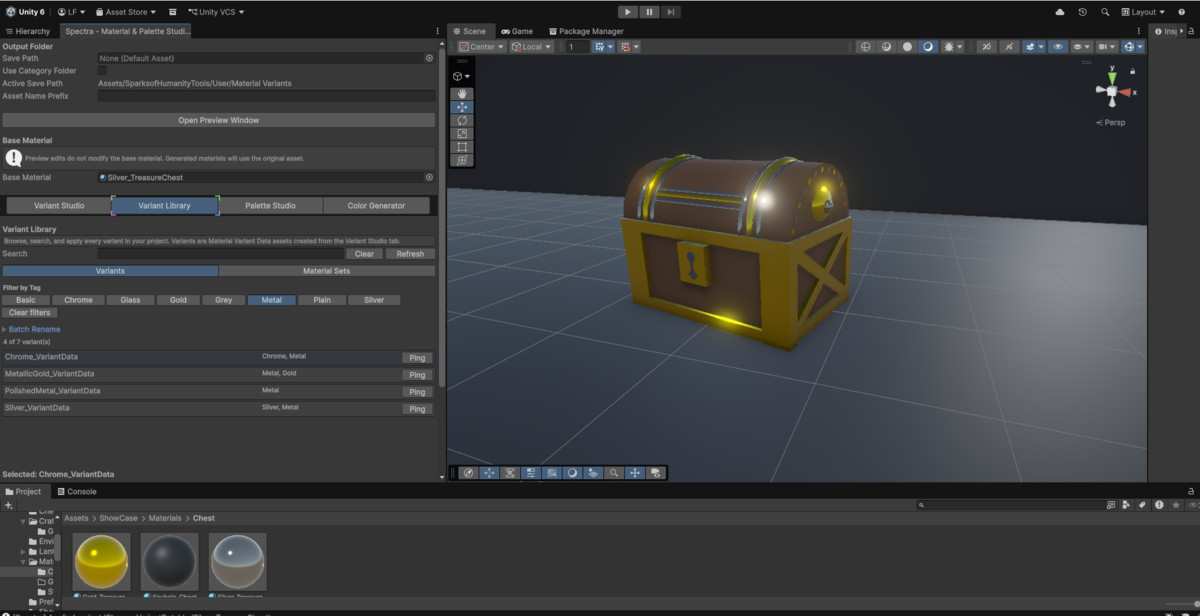Select the Hand view tool
Viewport: 1200px width, 616px height.
[x=462, y=94]
